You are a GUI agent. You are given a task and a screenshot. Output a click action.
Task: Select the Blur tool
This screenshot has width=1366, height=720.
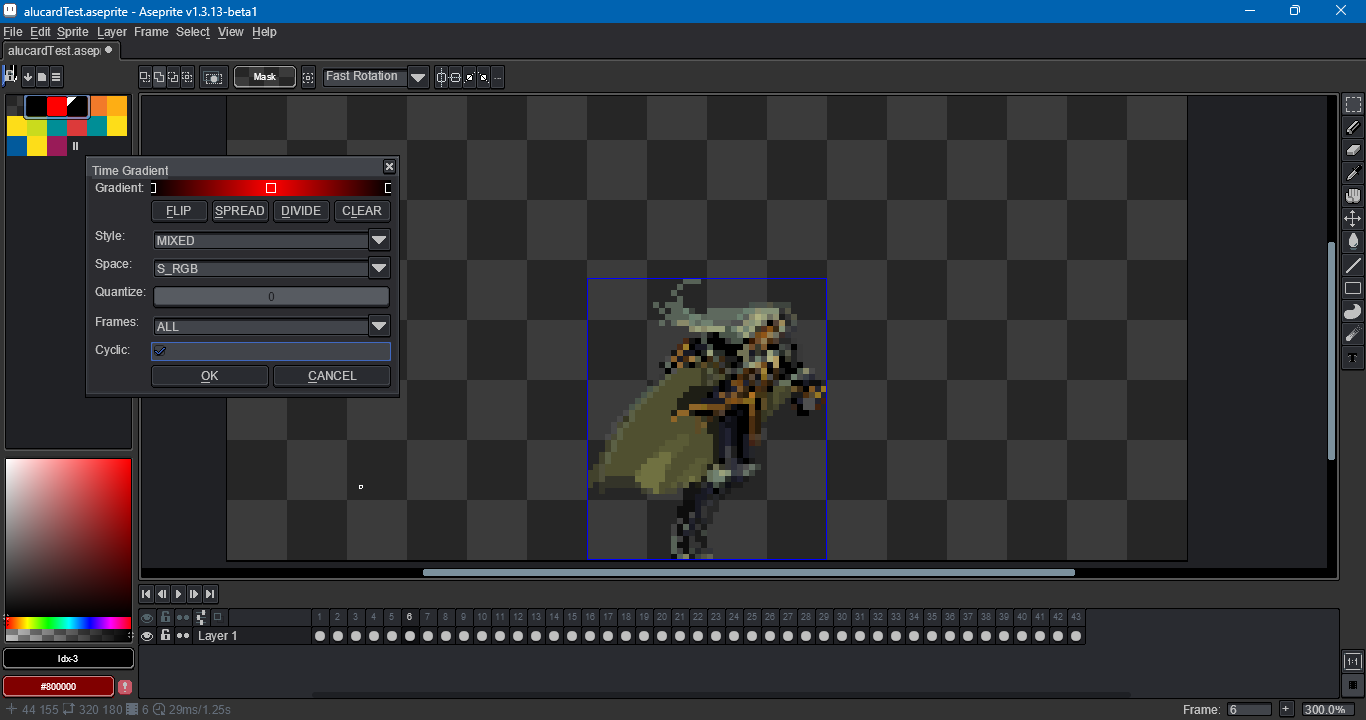pyautogui.click(x=1353, y=334)
